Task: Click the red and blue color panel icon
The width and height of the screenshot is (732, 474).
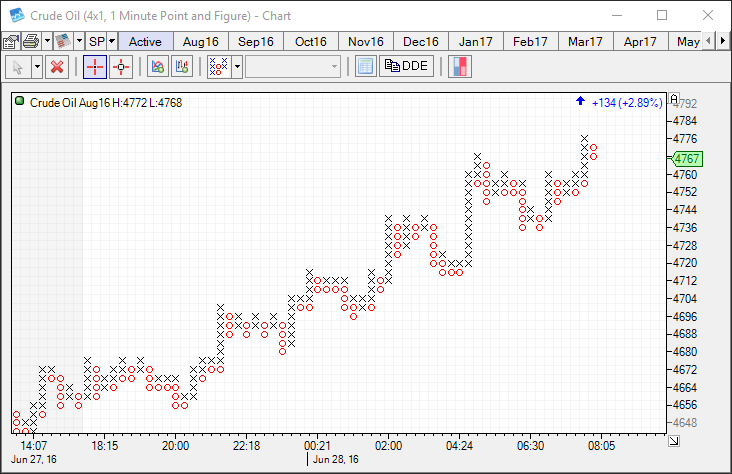Action: [x=461, y=67]
